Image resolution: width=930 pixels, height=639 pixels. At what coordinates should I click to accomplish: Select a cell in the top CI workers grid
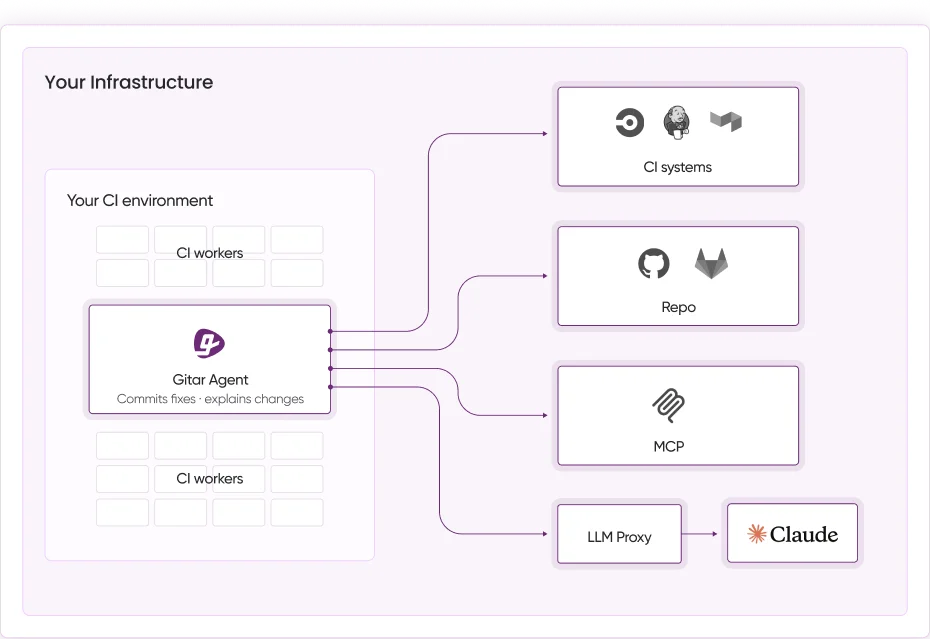click(122, 239)
